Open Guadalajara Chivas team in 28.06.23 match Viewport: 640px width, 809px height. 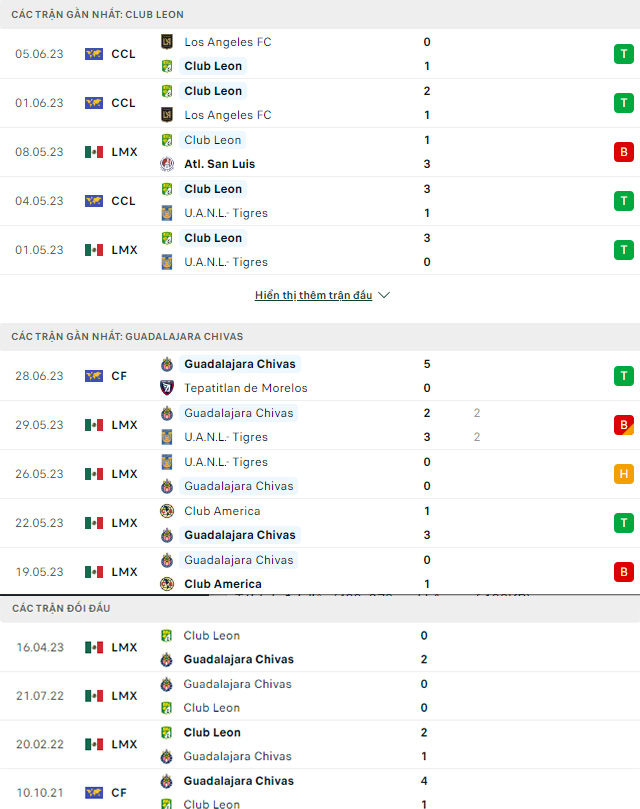tap(240, 364)
